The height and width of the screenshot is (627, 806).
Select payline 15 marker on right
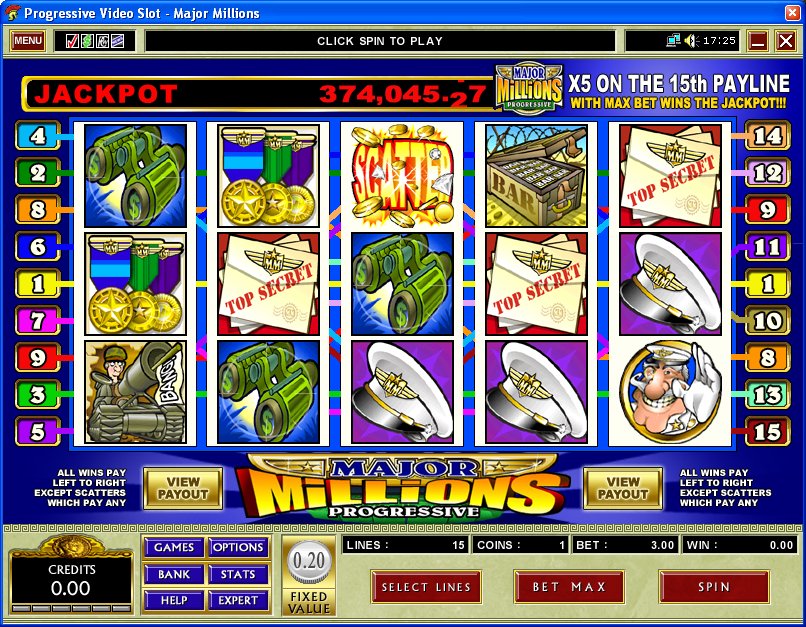point(767,432)
